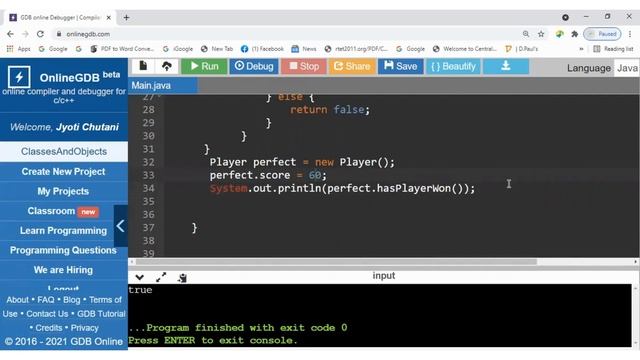
Task: Click the 'true' output in console
Action: click(140, 290)
